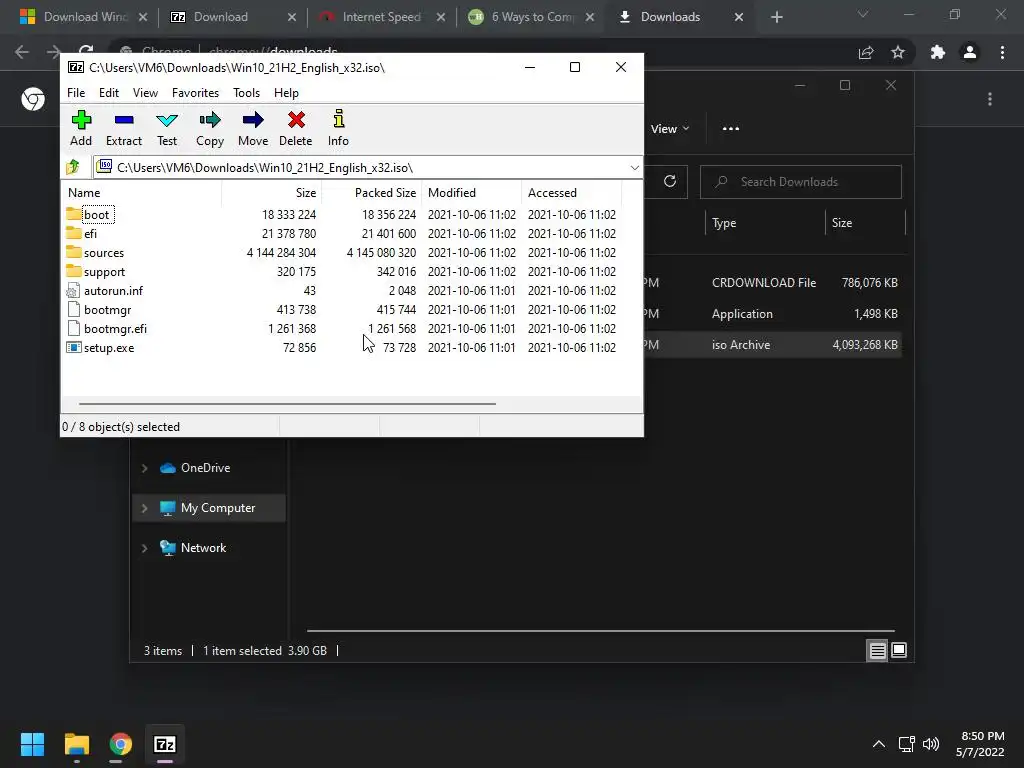The width and height of the screenshot is (1024, 768).
Task: Go up one folder level in 7-Zip
Action: (73, 168)
